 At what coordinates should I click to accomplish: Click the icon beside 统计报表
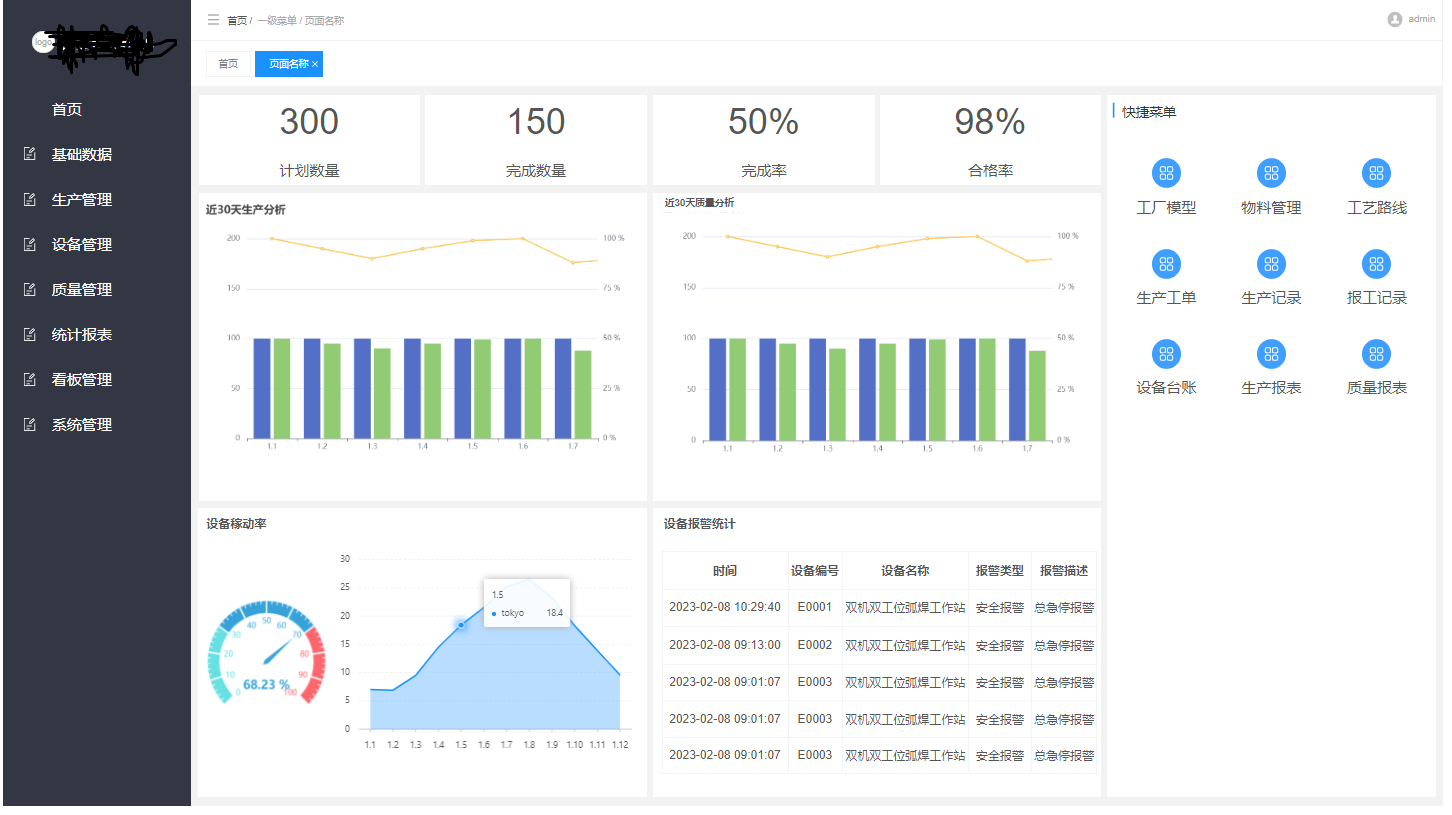(29, 334)
